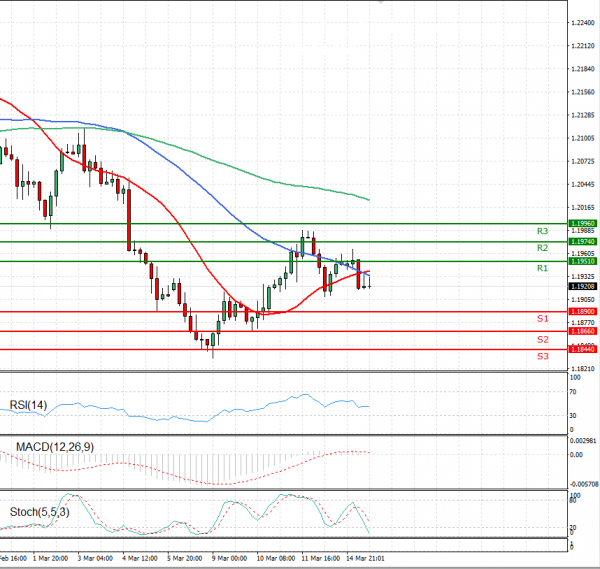Click the 1.19325 price axis label
This screenshot has width=600, height=569.
click(583, 276)
